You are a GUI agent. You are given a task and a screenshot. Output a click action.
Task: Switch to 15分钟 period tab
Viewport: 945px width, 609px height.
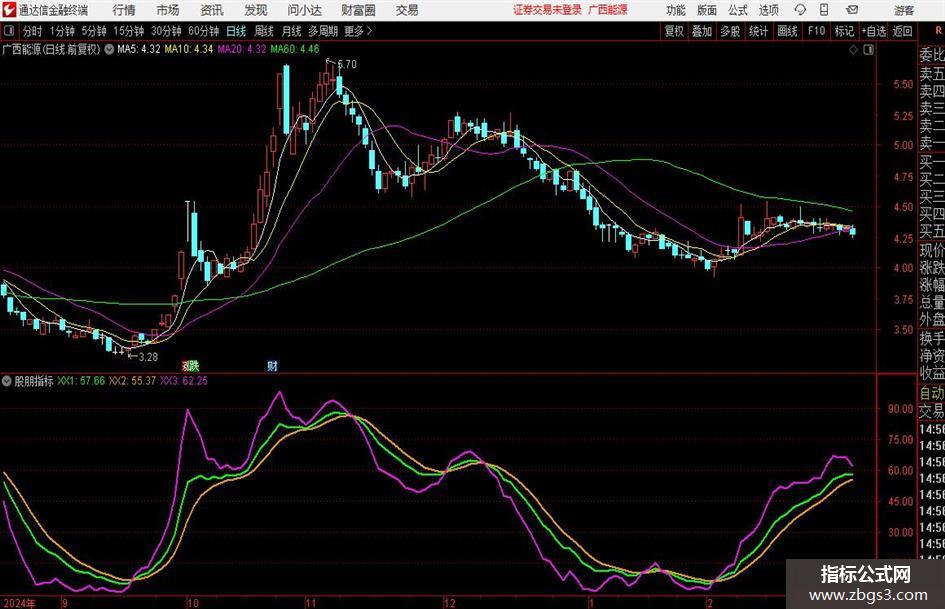[x=129, y=31]
